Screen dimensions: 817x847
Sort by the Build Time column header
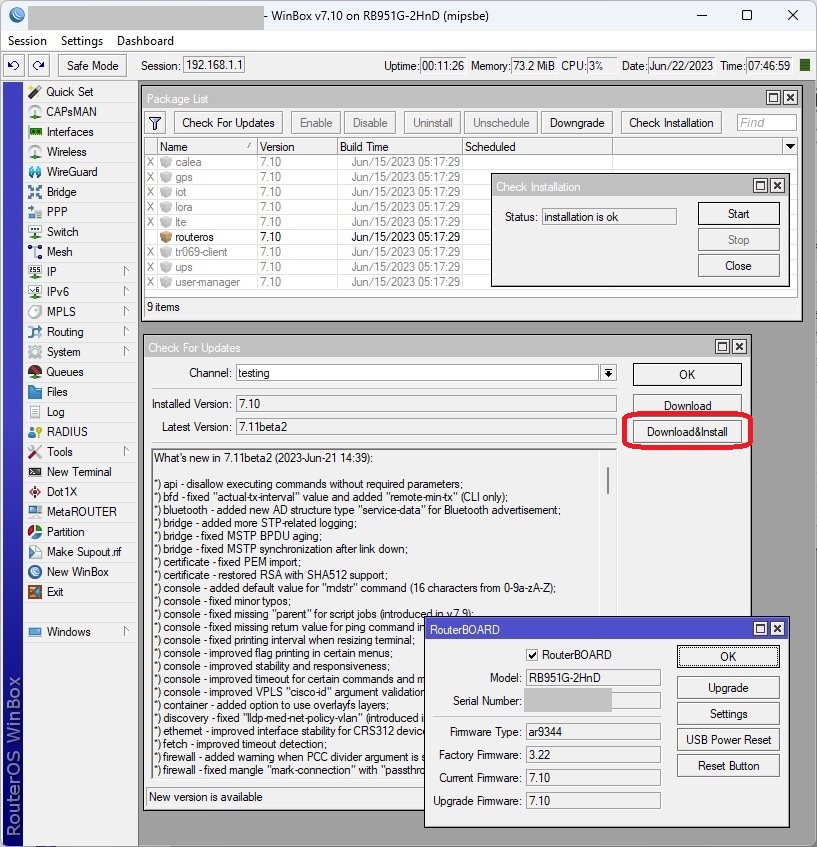[400, 146]
